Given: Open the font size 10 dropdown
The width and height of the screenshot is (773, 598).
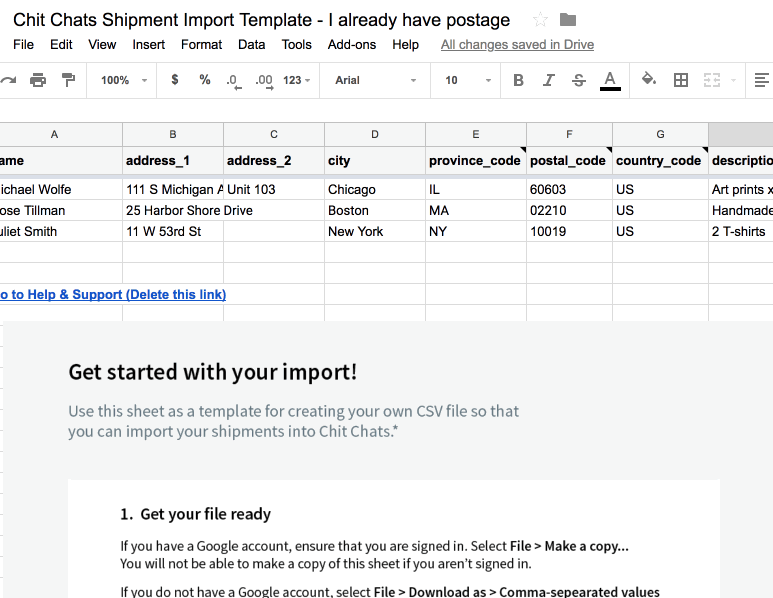Looking at the screenshot, I should [468, 80].
